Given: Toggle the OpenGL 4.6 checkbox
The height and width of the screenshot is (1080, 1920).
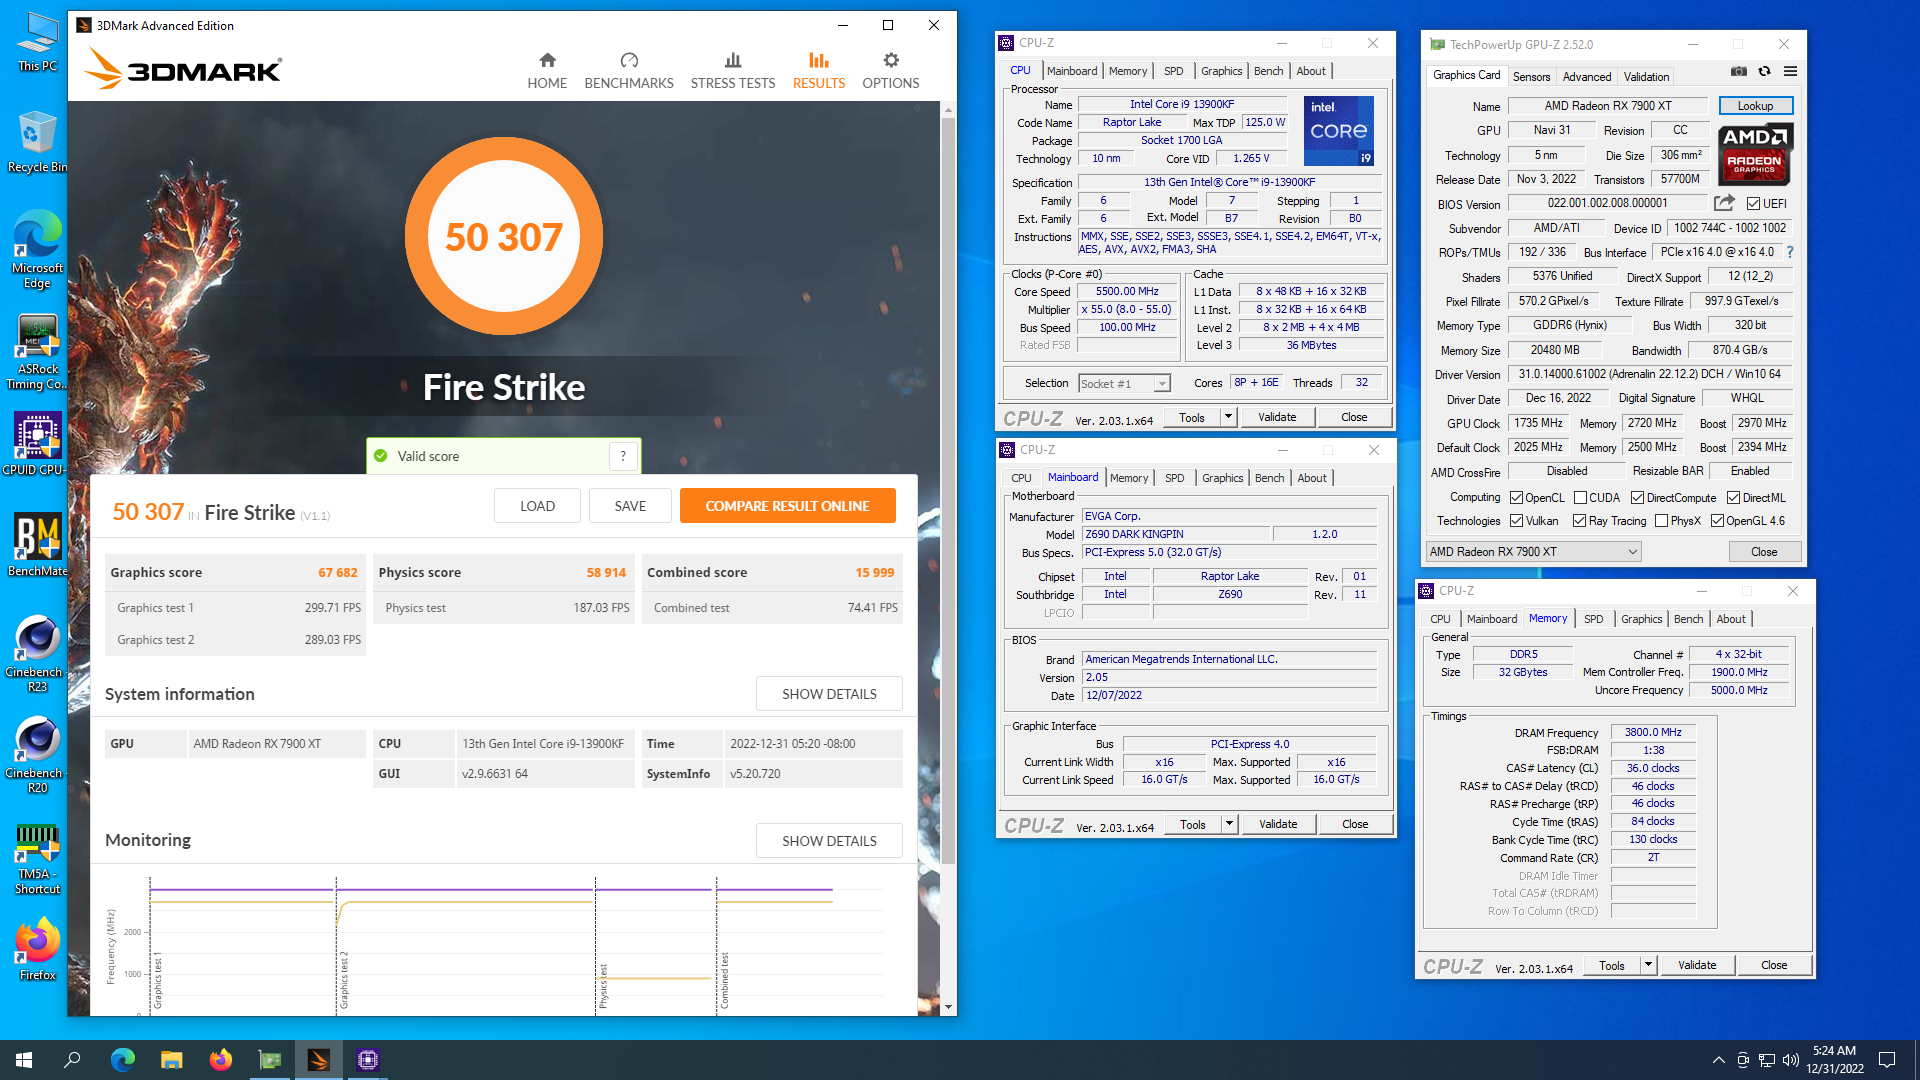Looking at the screenshot, I should click(1717, 521).
